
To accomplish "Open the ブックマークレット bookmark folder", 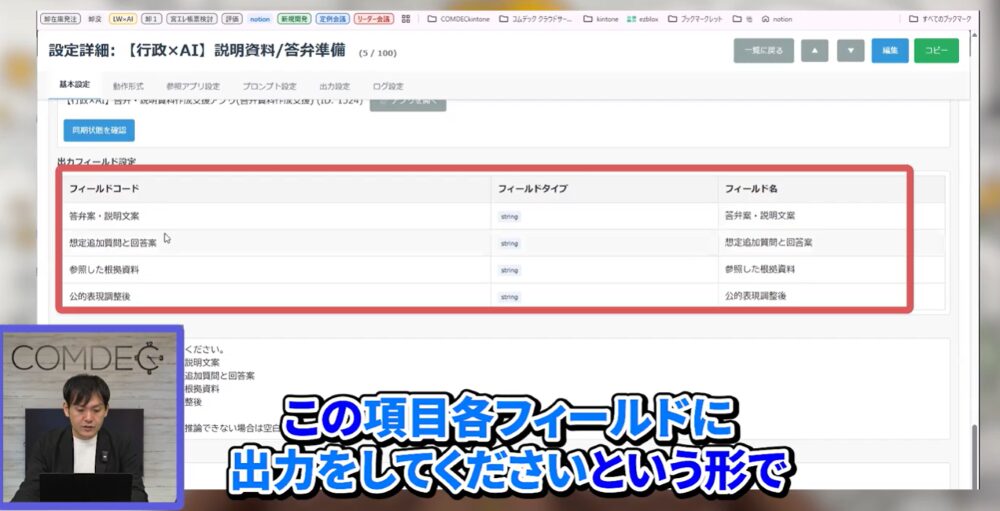I will click(x=699, y=18).
